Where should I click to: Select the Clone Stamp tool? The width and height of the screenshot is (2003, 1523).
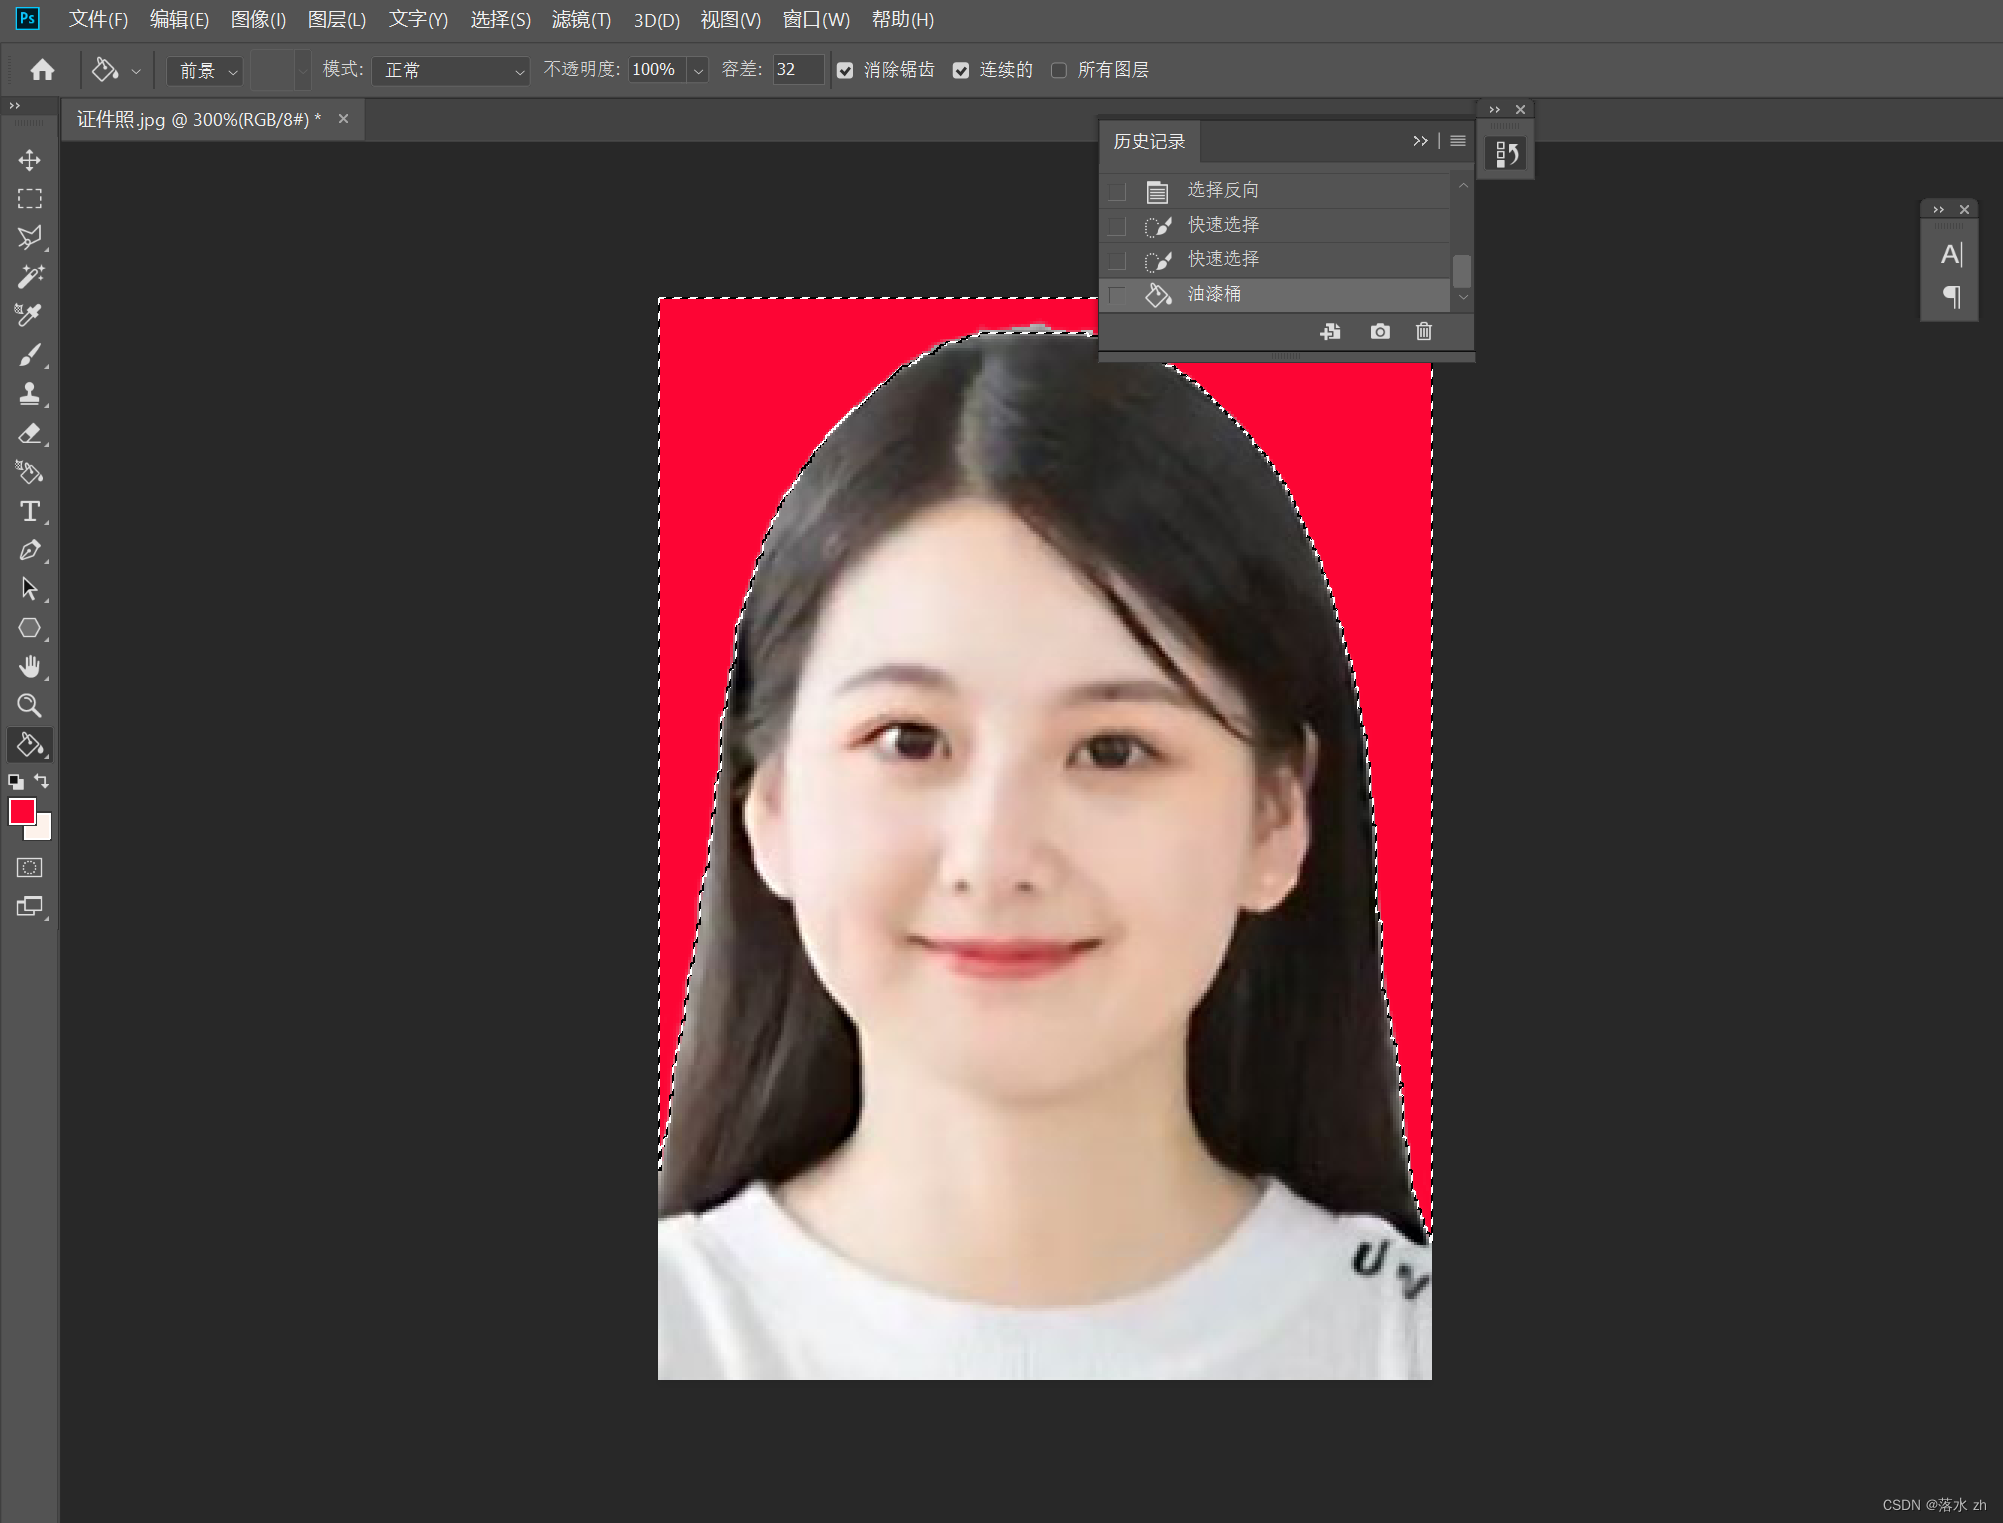[29, 394]
